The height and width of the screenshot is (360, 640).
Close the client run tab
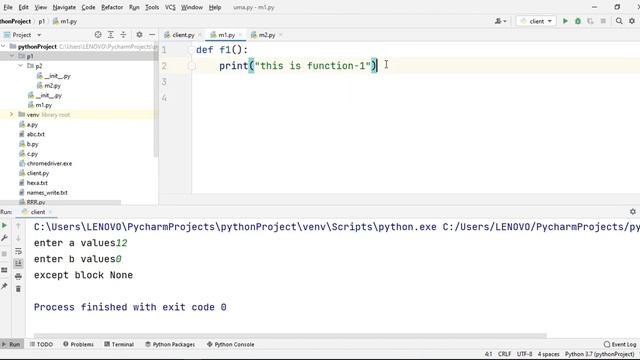tap(51, 212)
